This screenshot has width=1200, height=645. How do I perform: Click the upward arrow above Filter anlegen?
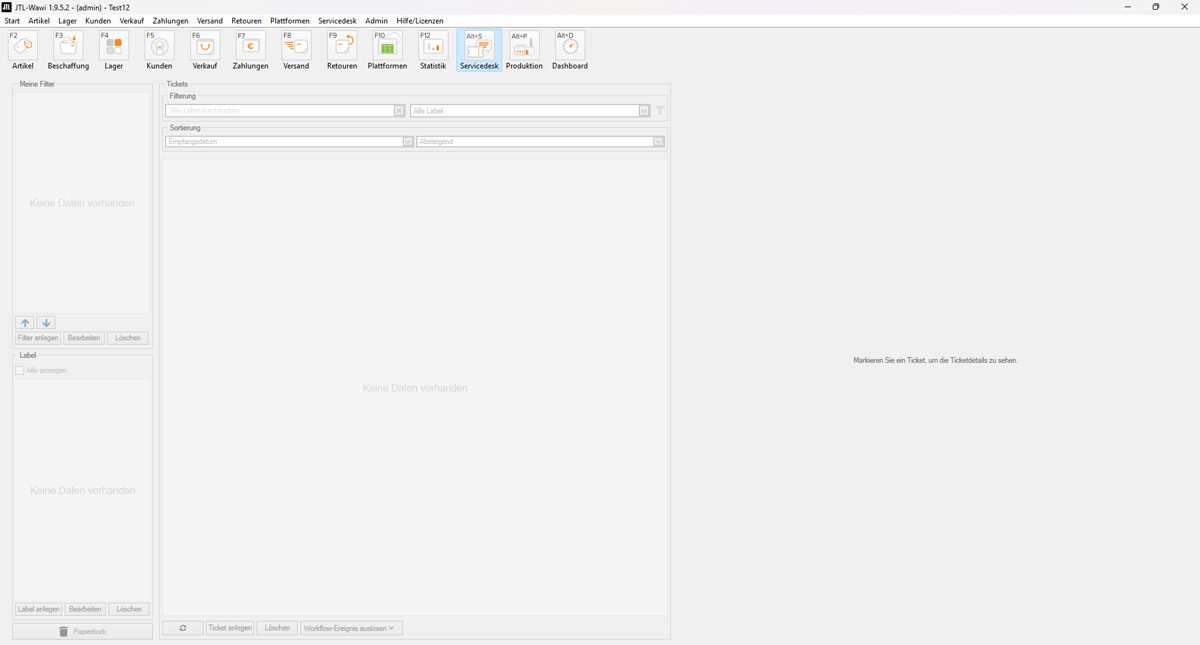[x=25, y=322]
